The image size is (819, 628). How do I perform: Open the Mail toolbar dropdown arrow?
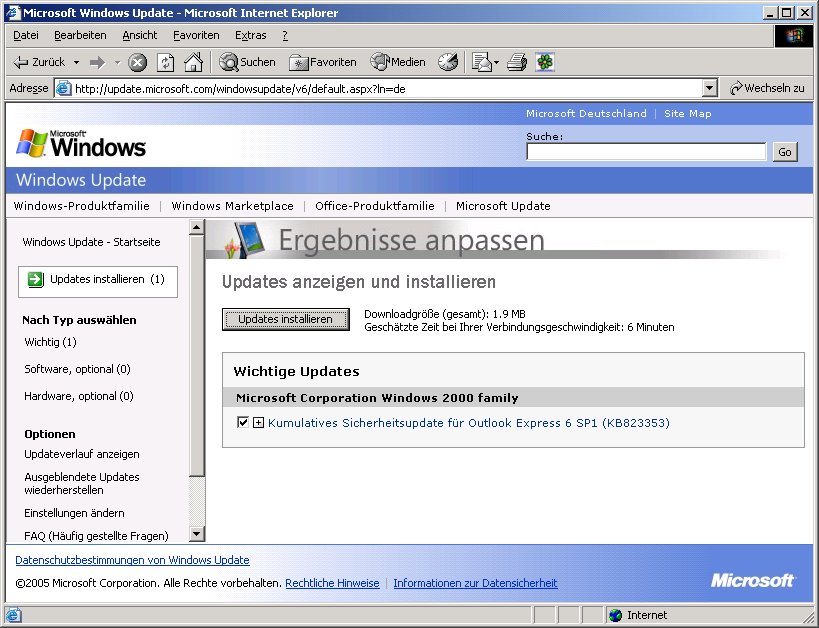point(496,62)
